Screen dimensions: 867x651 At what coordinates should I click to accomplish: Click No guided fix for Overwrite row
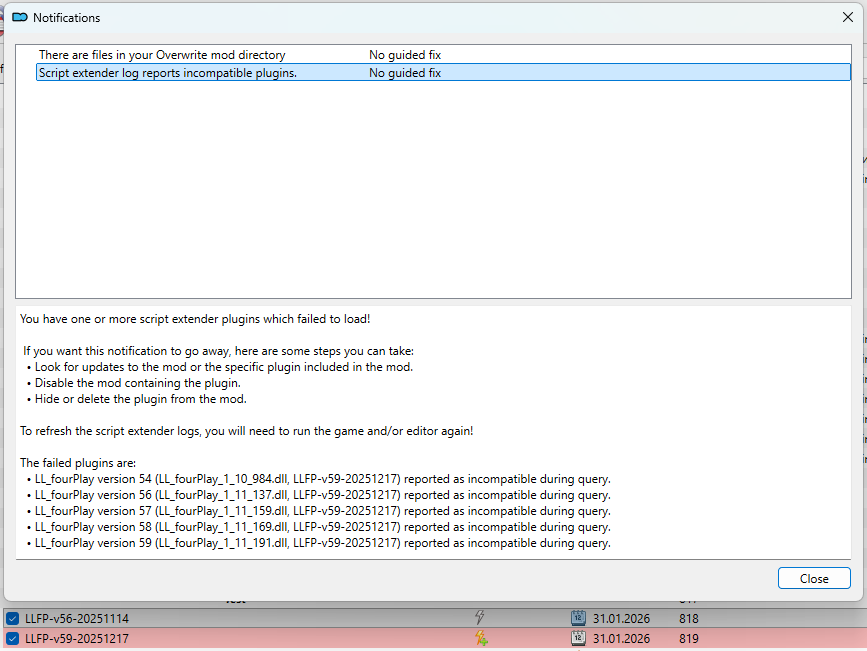point(405,55)
